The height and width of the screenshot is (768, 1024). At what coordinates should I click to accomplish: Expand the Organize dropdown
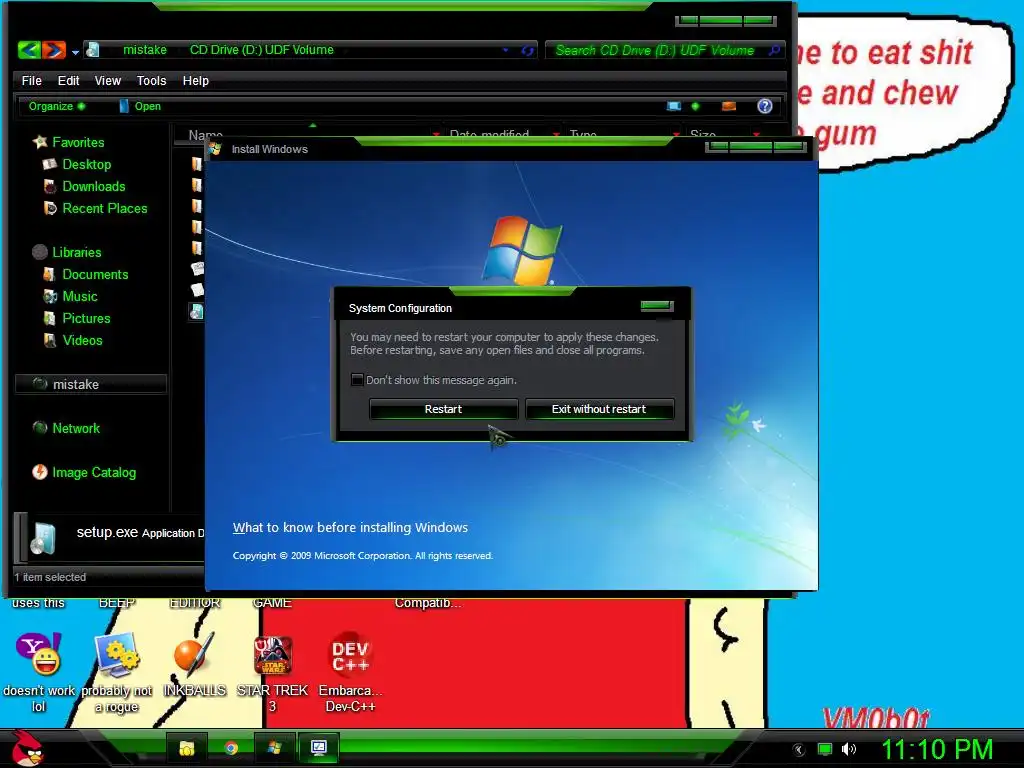tap(56, 106)
